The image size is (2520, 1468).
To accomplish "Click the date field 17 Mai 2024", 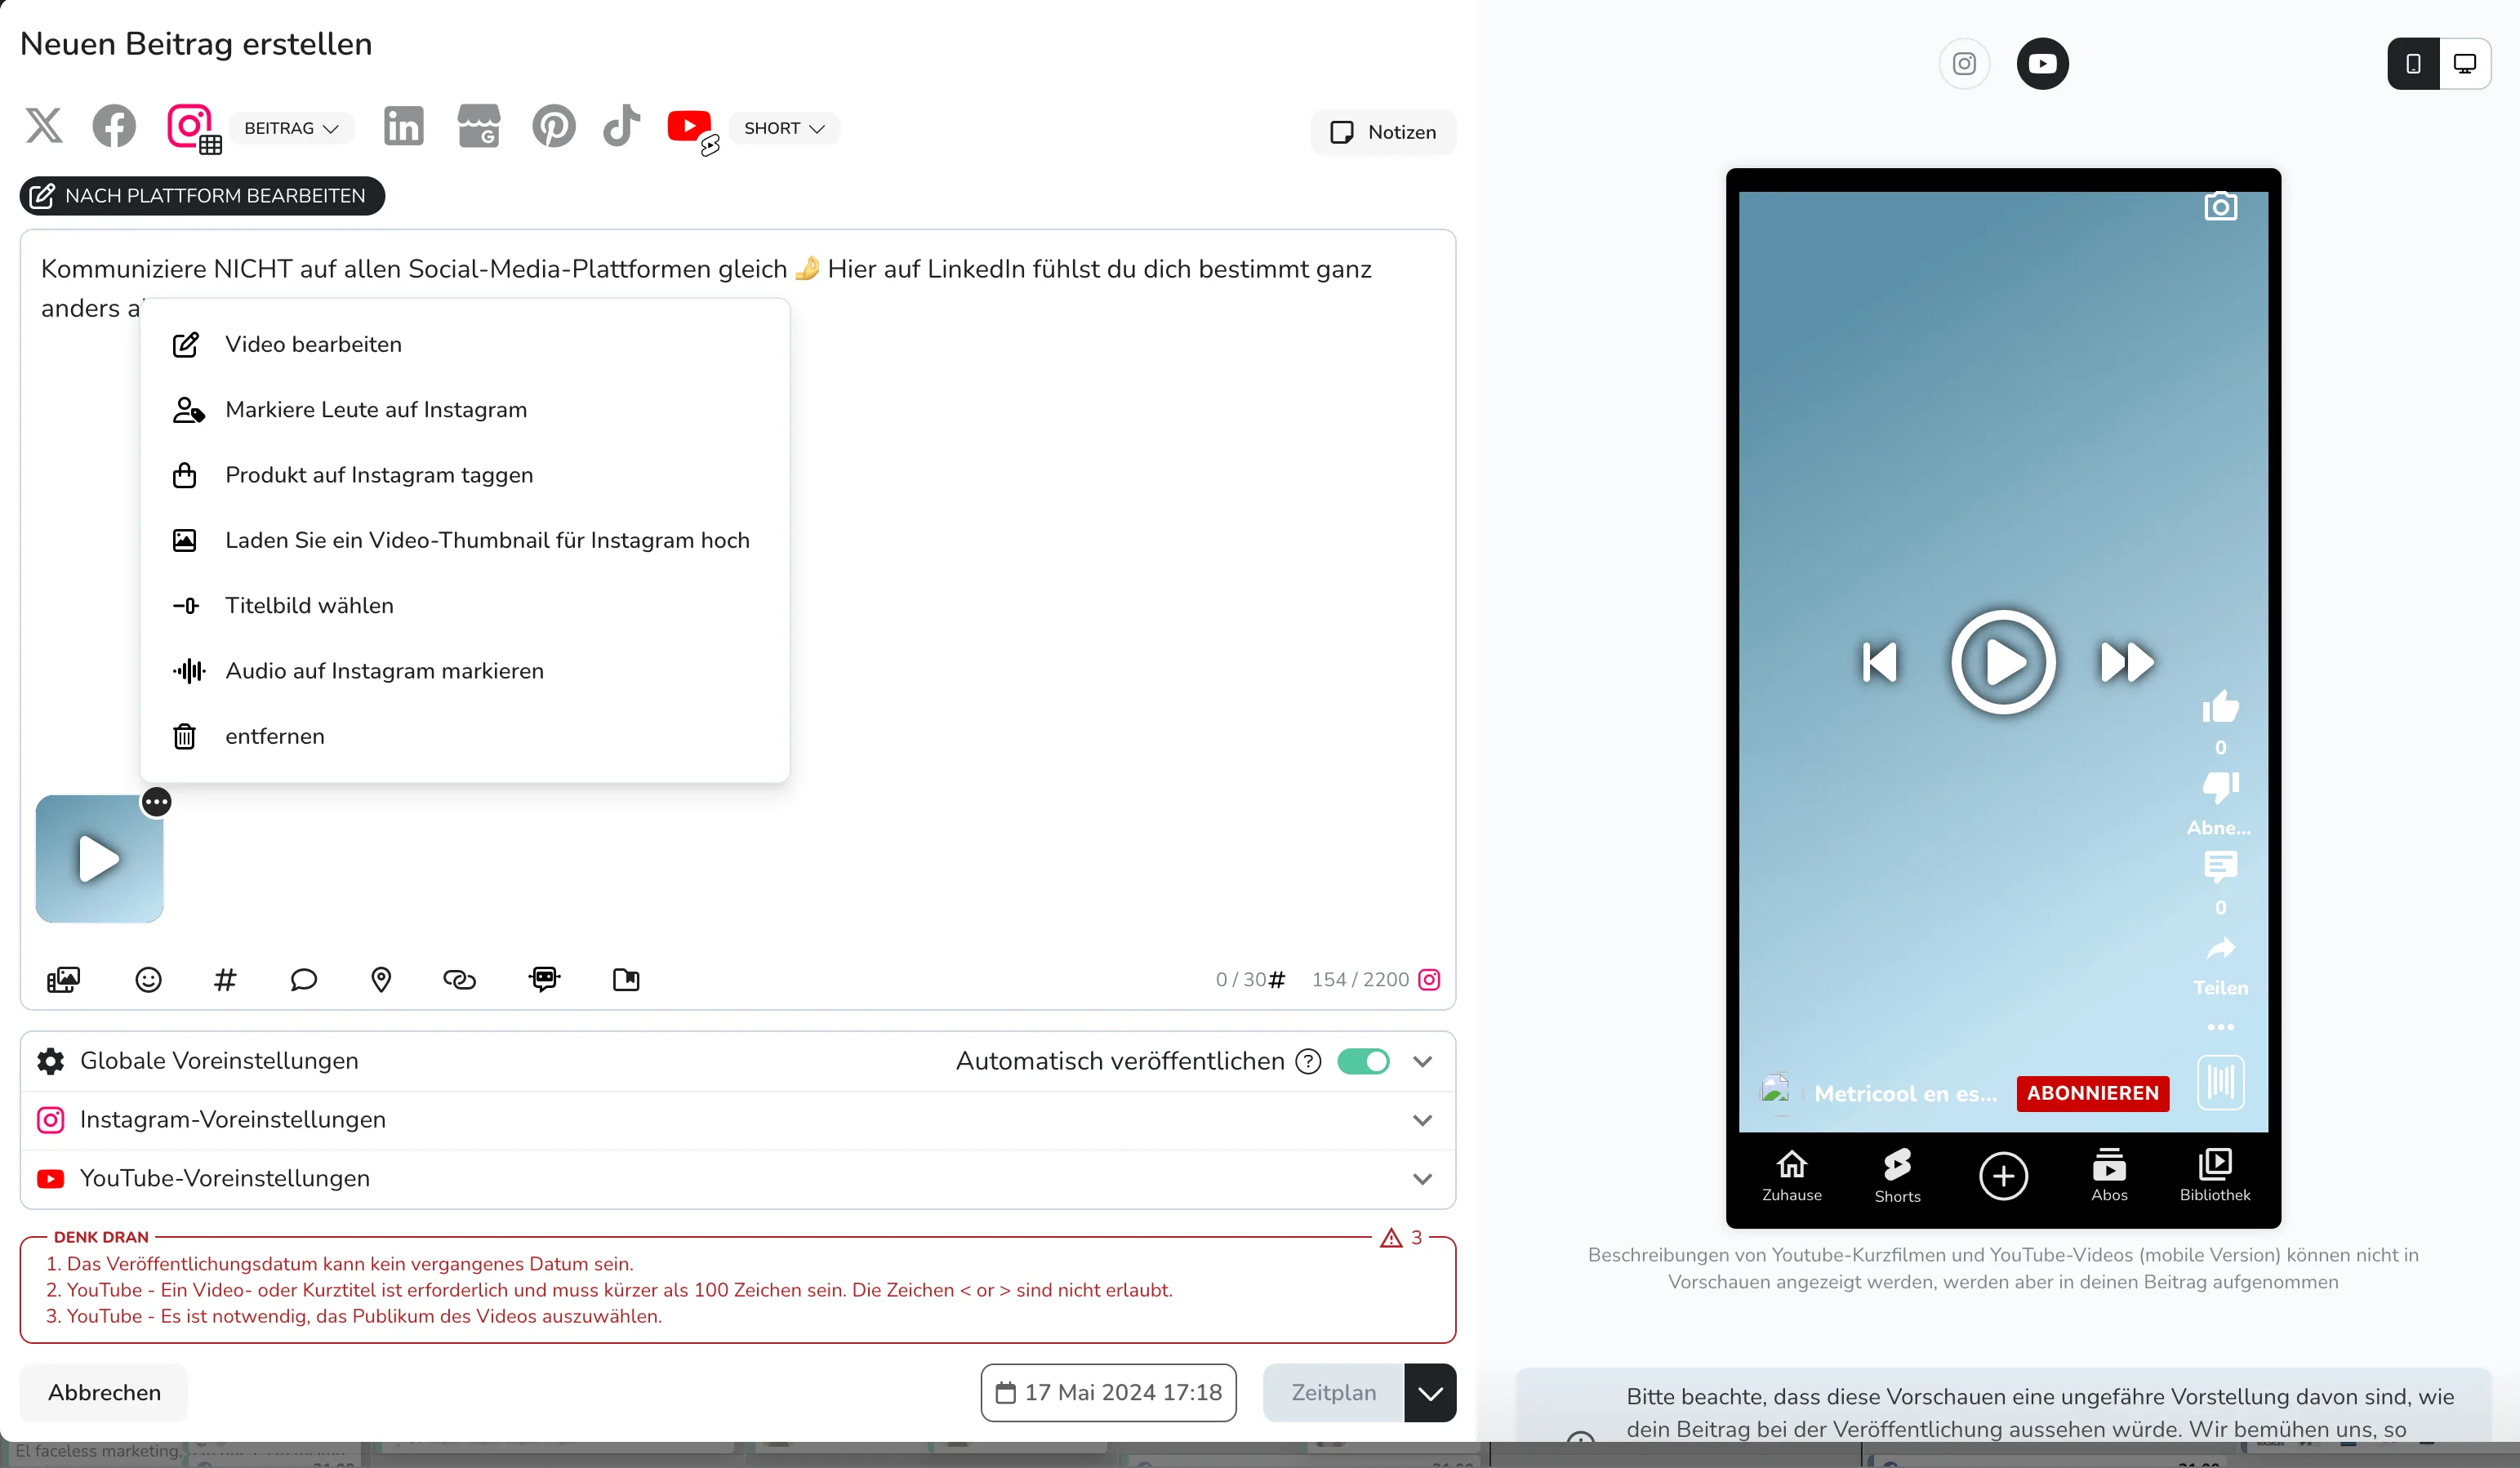I will (x=1108, y=1392).
